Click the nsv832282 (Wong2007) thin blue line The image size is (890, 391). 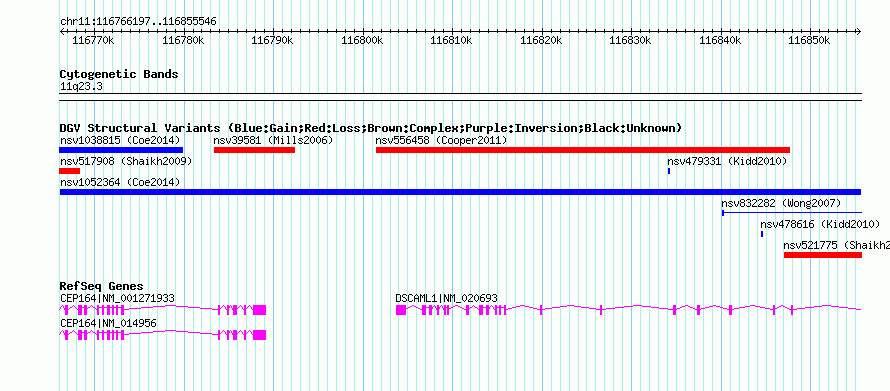point(792,213)
